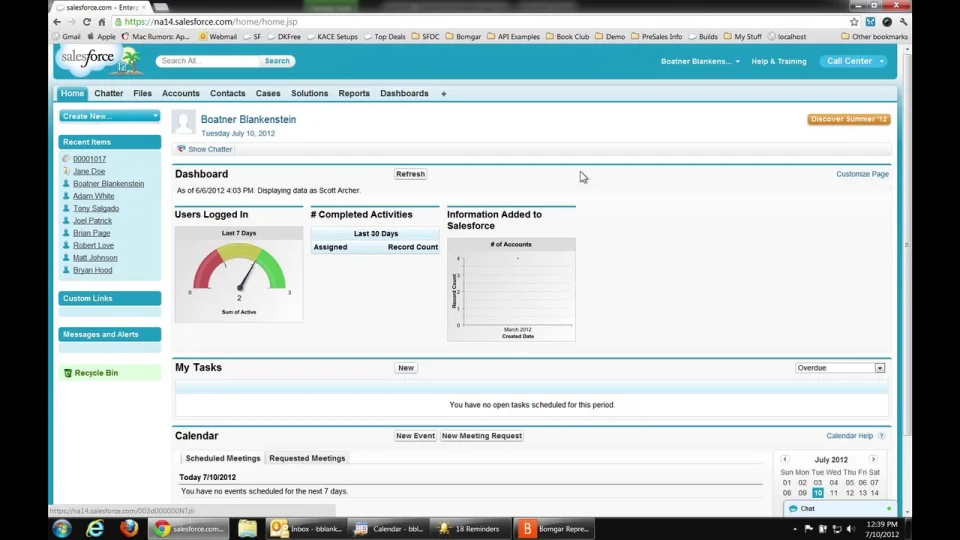
Task: Open the Home tab
Action: pos(72,94)
